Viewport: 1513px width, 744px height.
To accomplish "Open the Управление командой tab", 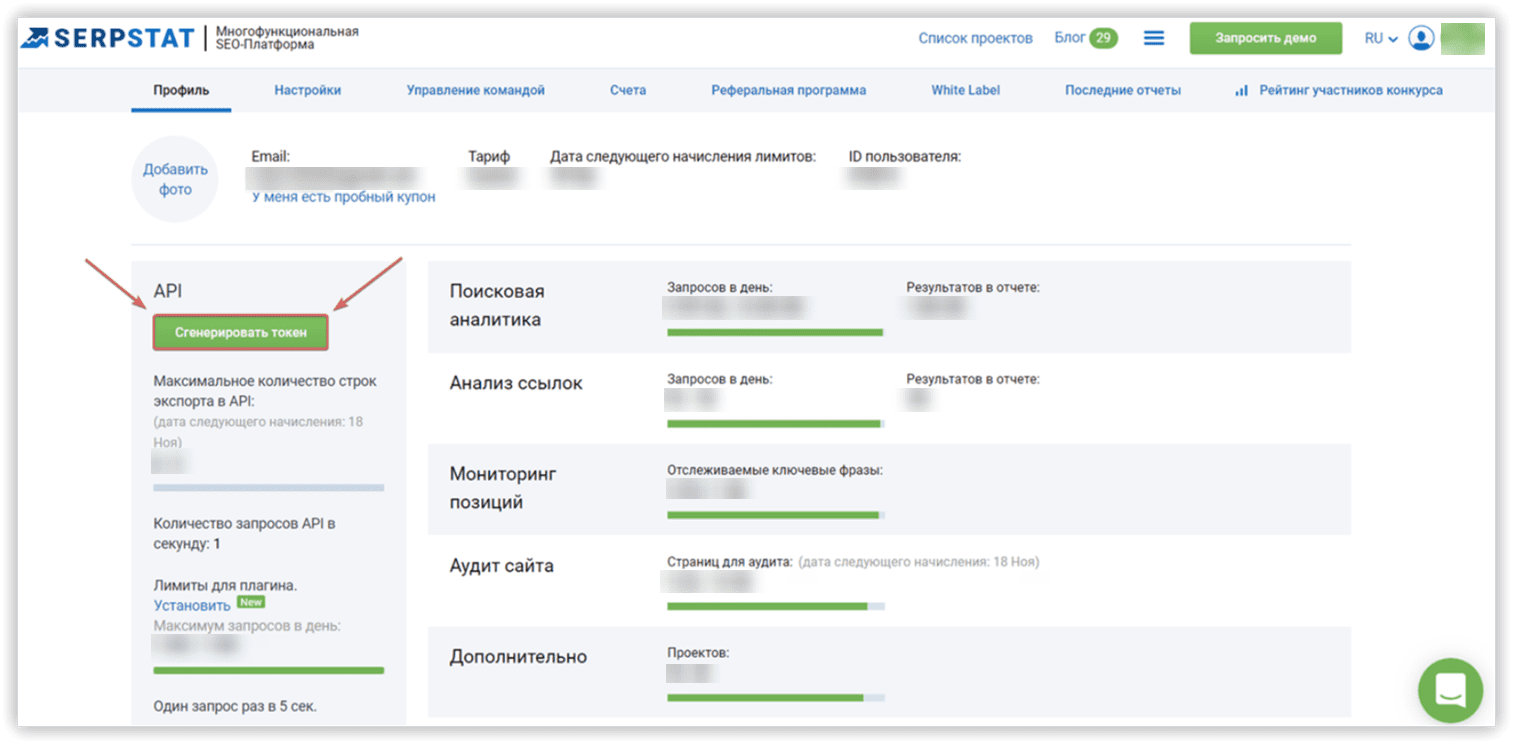I will (x=476, y=90).
